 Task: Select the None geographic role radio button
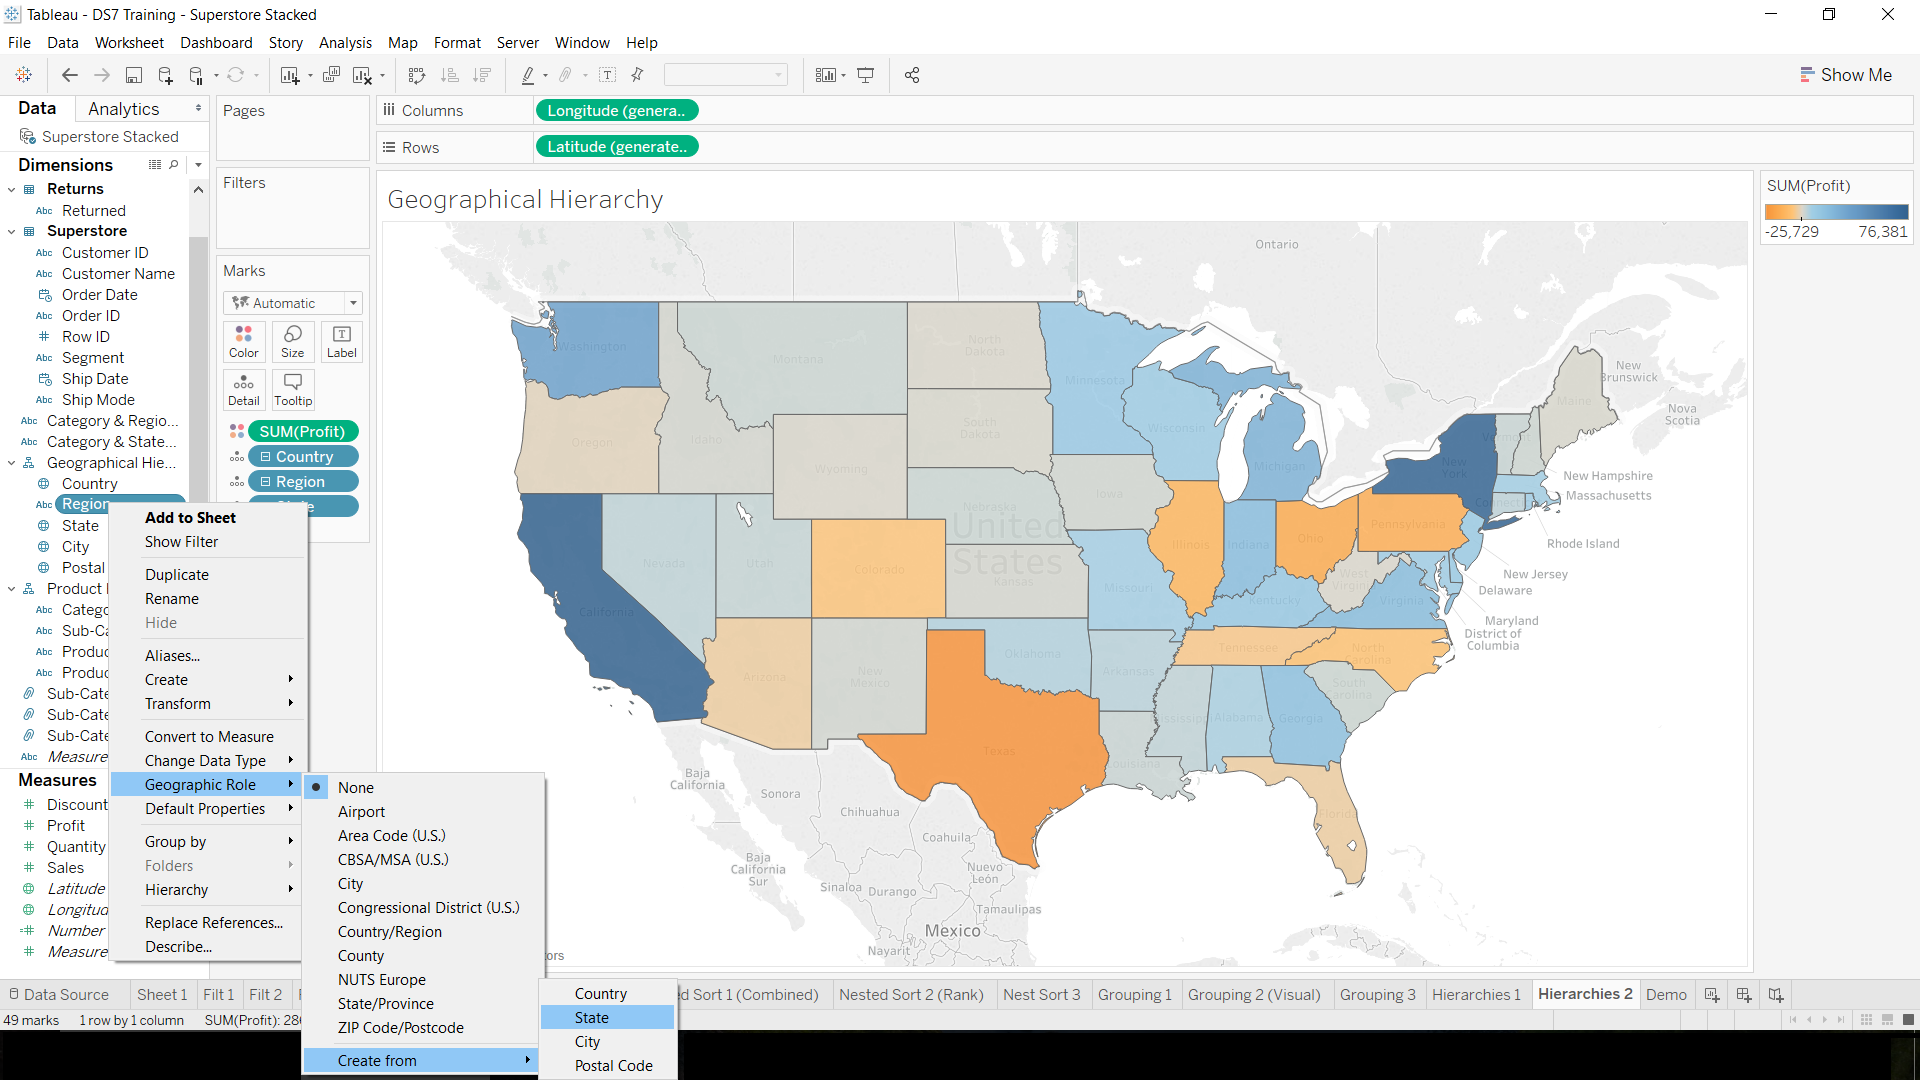point(316,787)
